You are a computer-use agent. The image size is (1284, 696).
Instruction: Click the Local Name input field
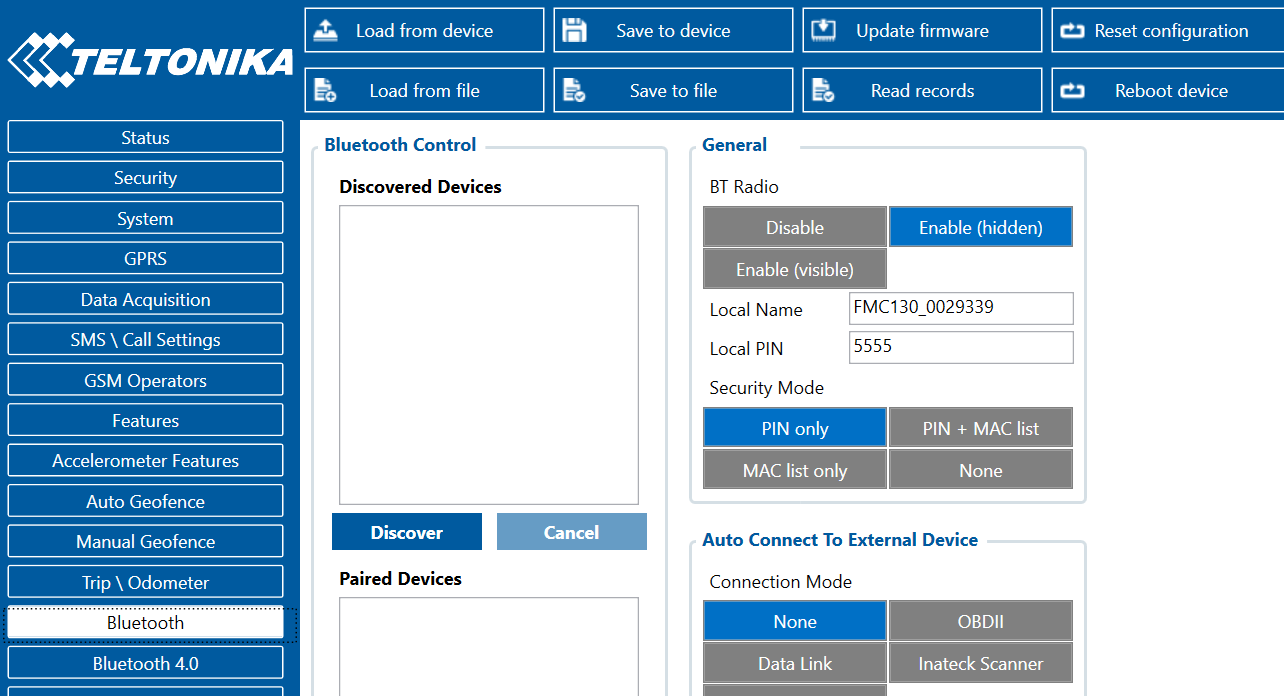[960, 308]
